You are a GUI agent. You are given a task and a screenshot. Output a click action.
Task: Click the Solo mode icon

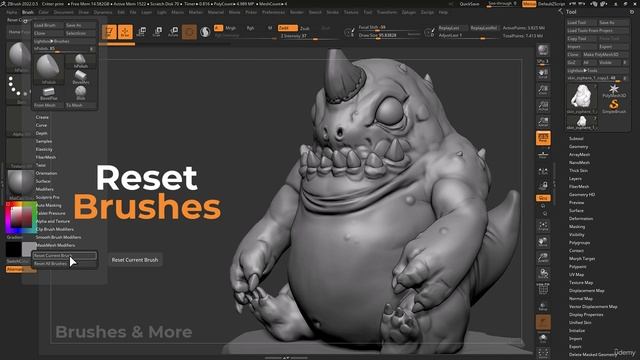[543, 338]
